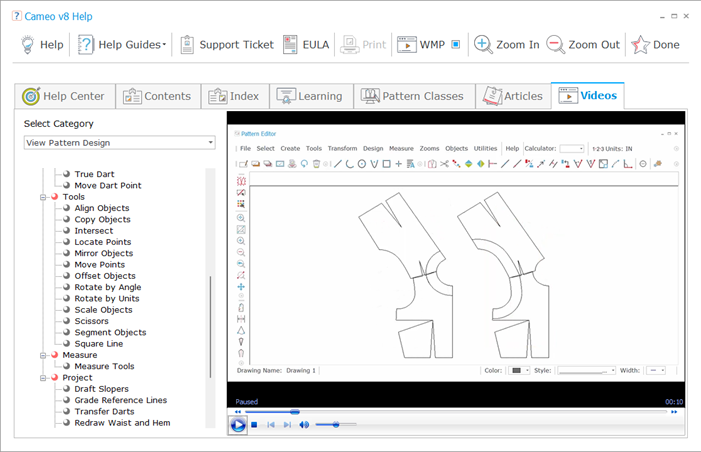Screen dimensions: 701x452
Task: Select the True Dart video
Action: 94,174
